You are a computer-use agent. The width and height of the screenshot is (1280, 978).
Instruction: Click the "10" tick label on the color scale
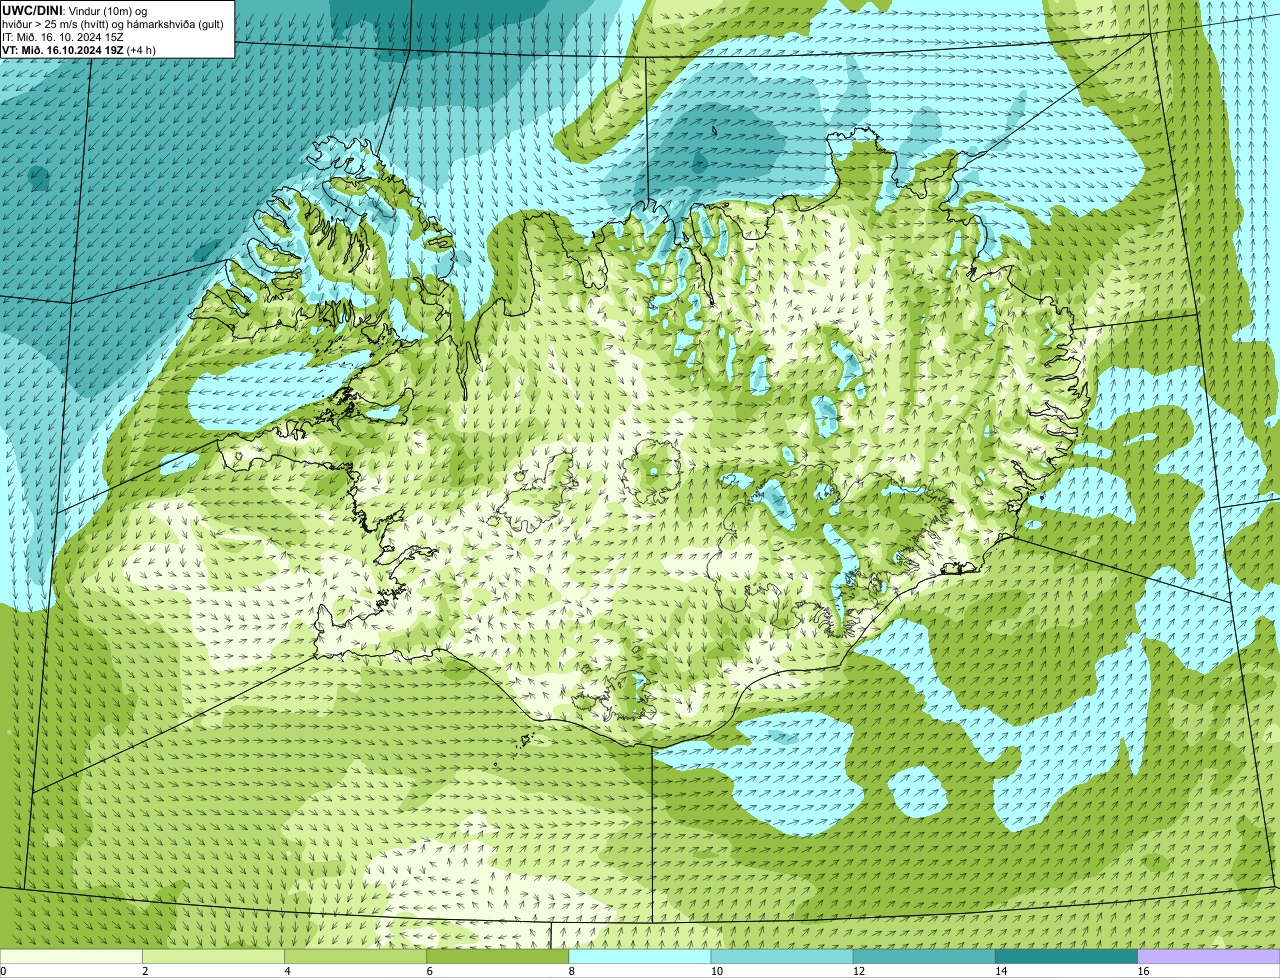click(x=717, y=971)
